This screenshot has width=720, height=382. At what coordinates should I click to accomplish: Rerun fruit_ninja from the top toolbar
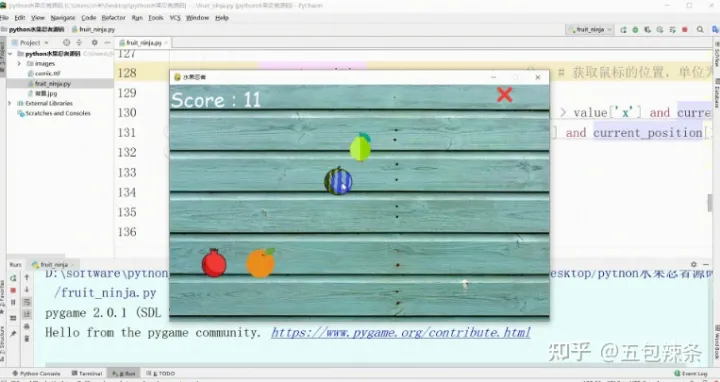point(623,29)
